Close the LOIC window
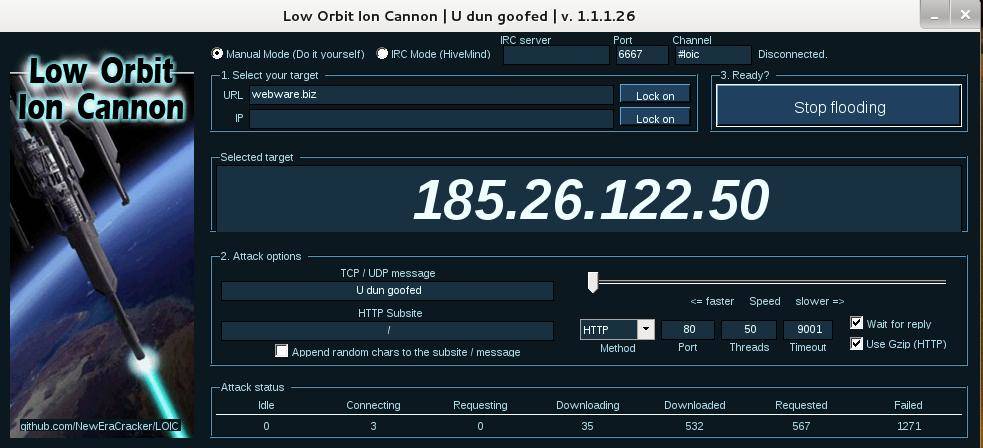Viewport: 983px width, 448px height. pyautogui.click(x=967, y=14)
